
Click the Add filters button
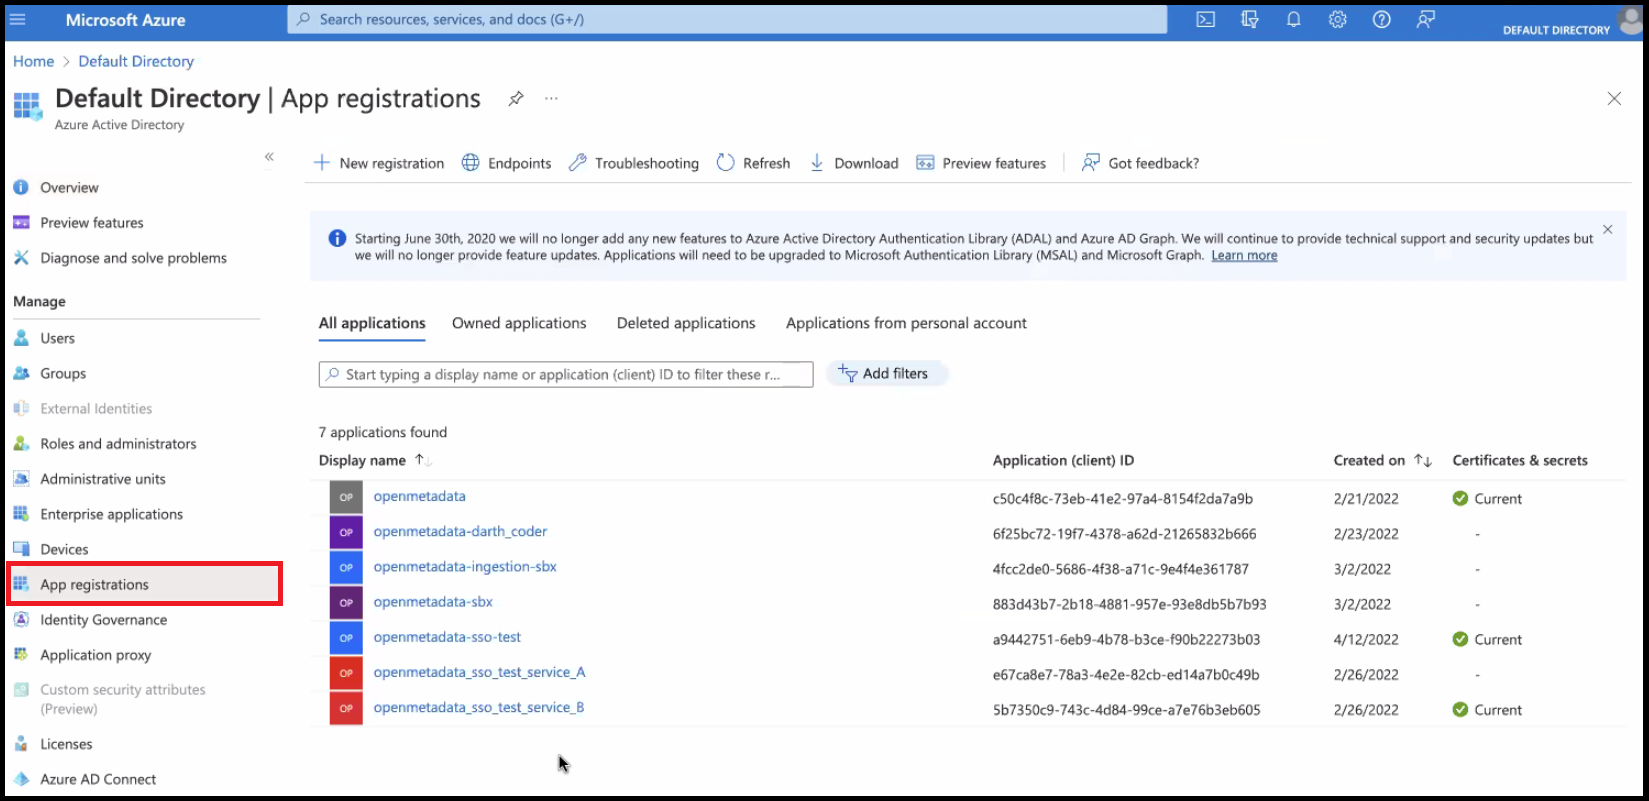pos(885,374)
